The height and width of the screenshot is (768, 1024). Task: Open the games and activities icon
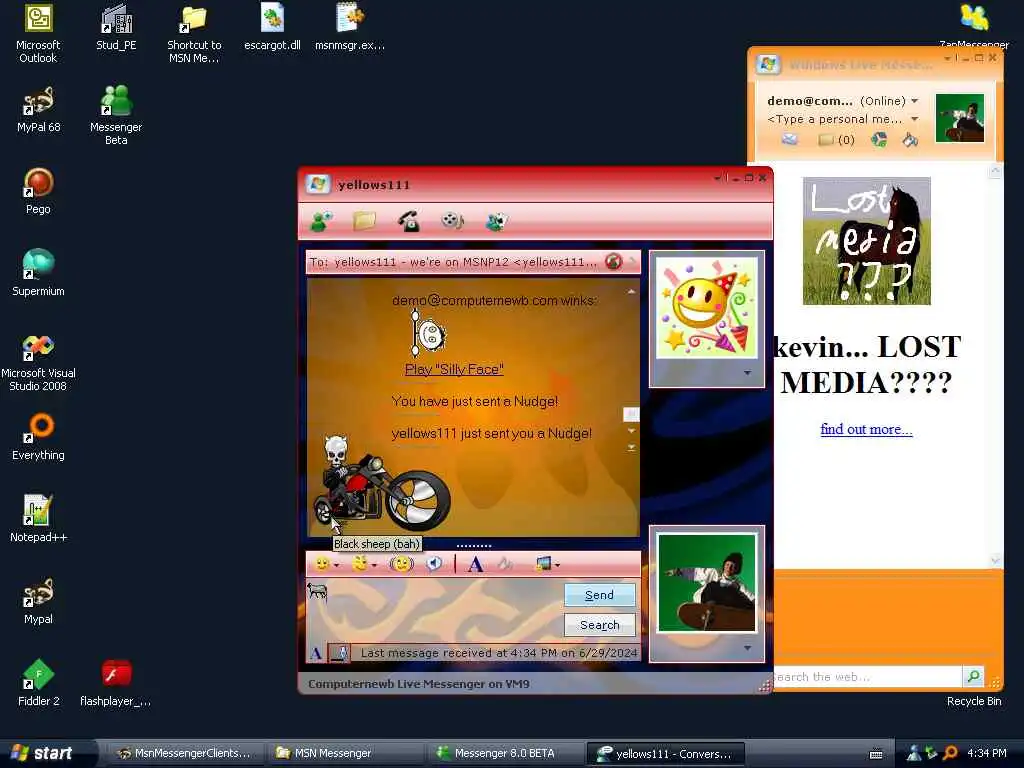tap(496, 221)
